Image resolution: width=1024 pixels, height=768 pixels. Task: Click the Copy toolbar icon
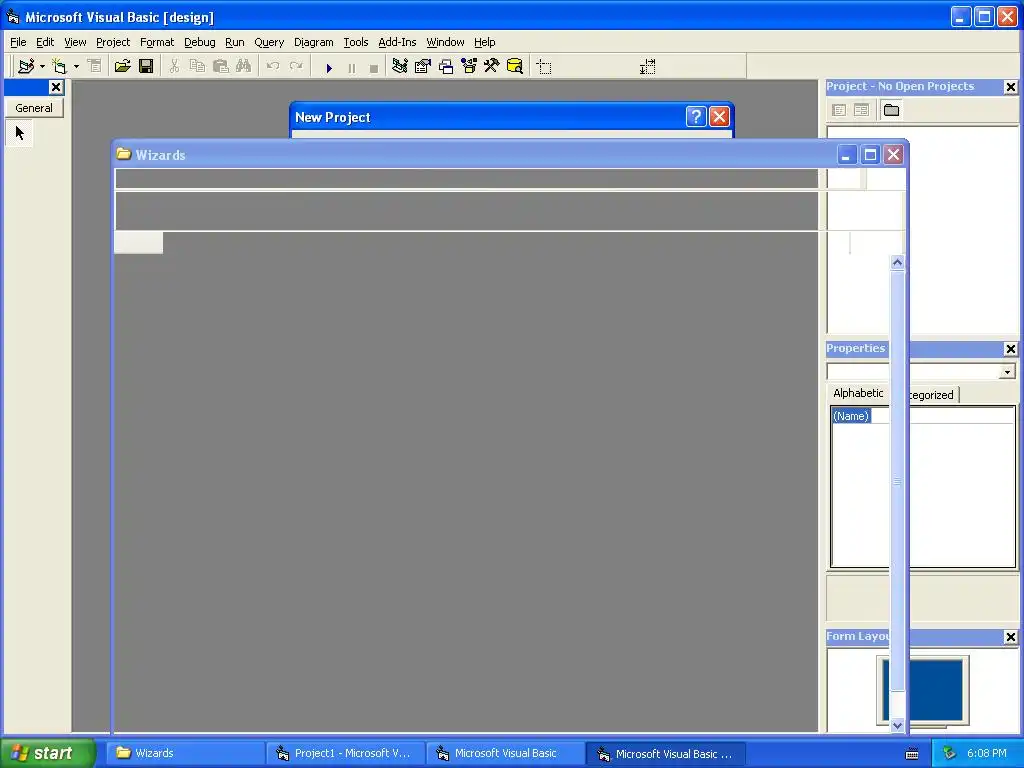197,66
